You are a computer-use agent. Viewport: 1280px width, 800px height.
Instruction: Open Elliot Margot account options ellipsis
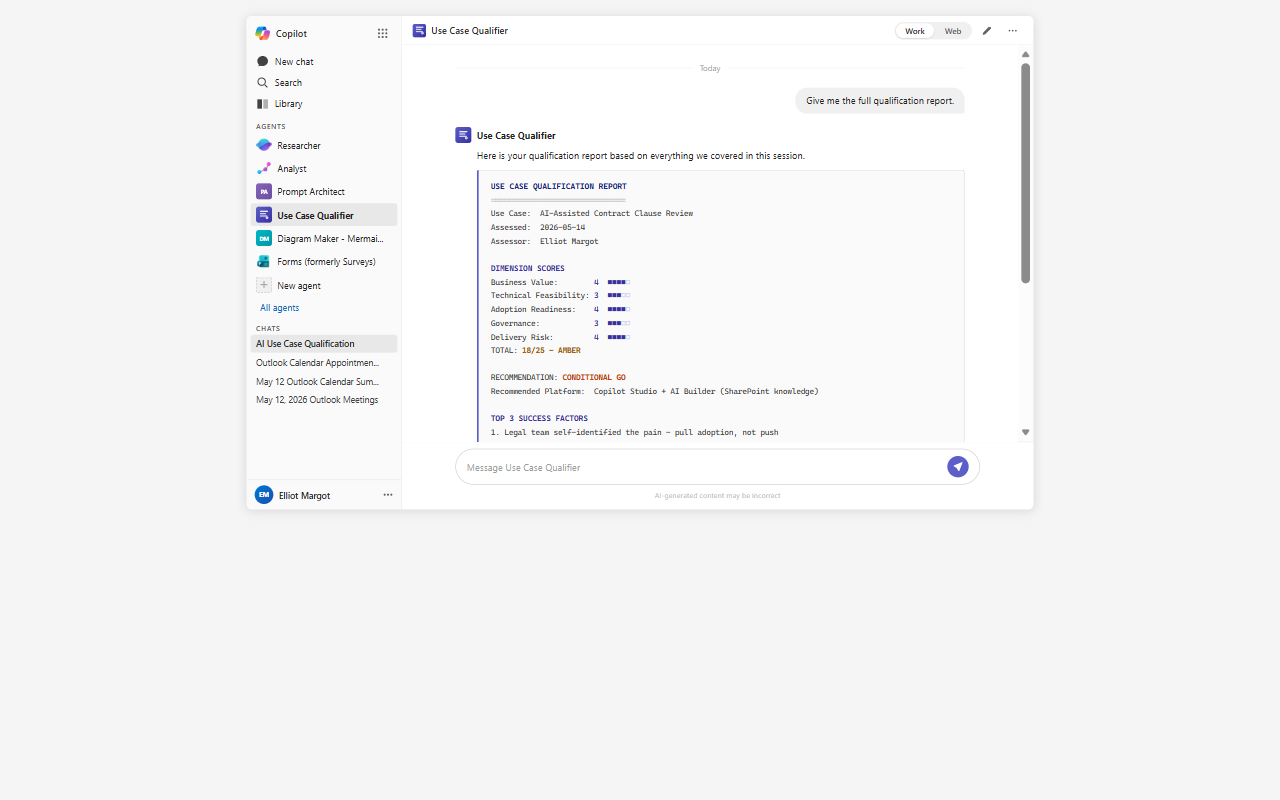point(388,495)
